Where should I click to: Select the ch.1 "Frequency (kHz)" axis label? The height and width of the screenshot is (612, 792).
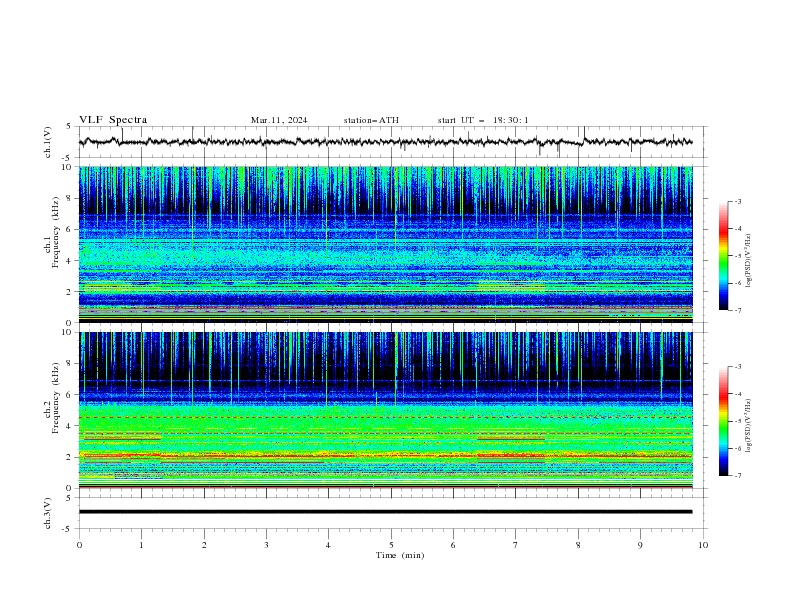coord(56,232)
